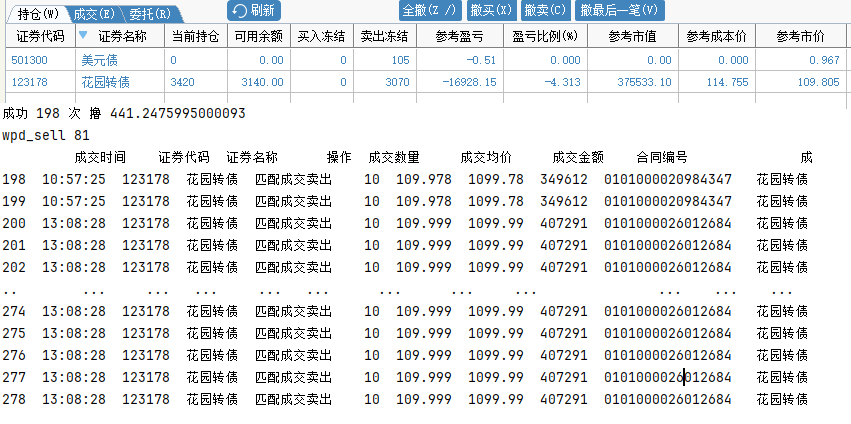The height and width of the screenshot is (424, 851).
Task: Click the 撤最后一笔(V) button
Action: [x=619, y=10]
